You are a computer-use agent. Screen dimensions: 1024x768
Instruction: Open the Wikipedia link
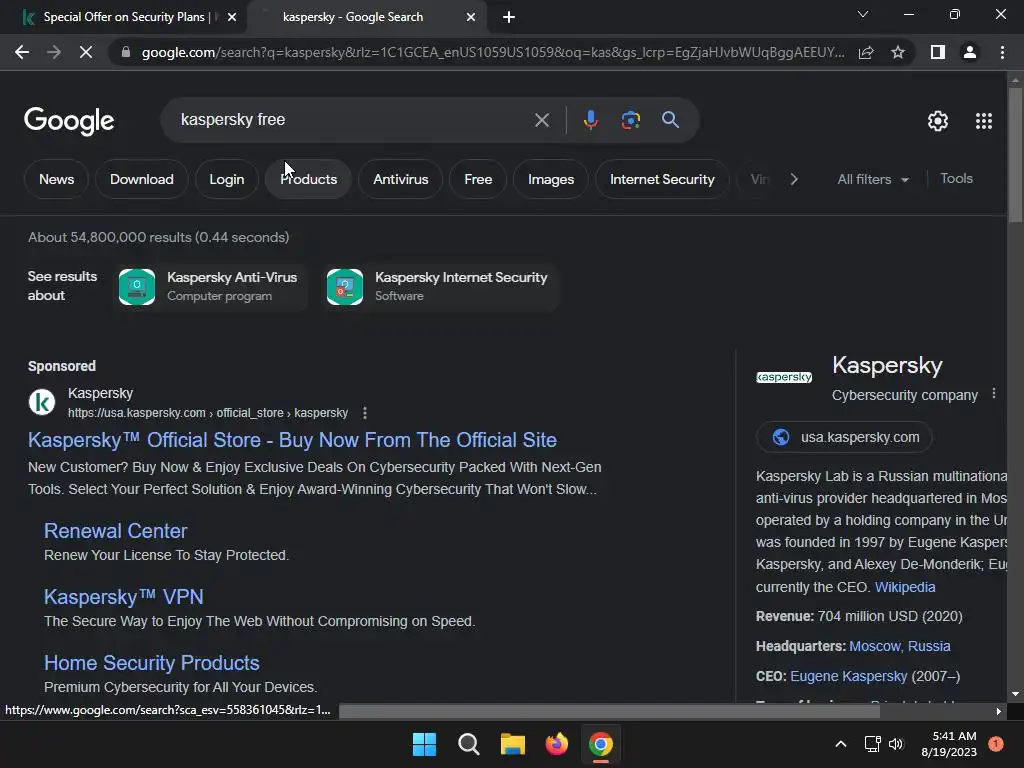(904, 587)
